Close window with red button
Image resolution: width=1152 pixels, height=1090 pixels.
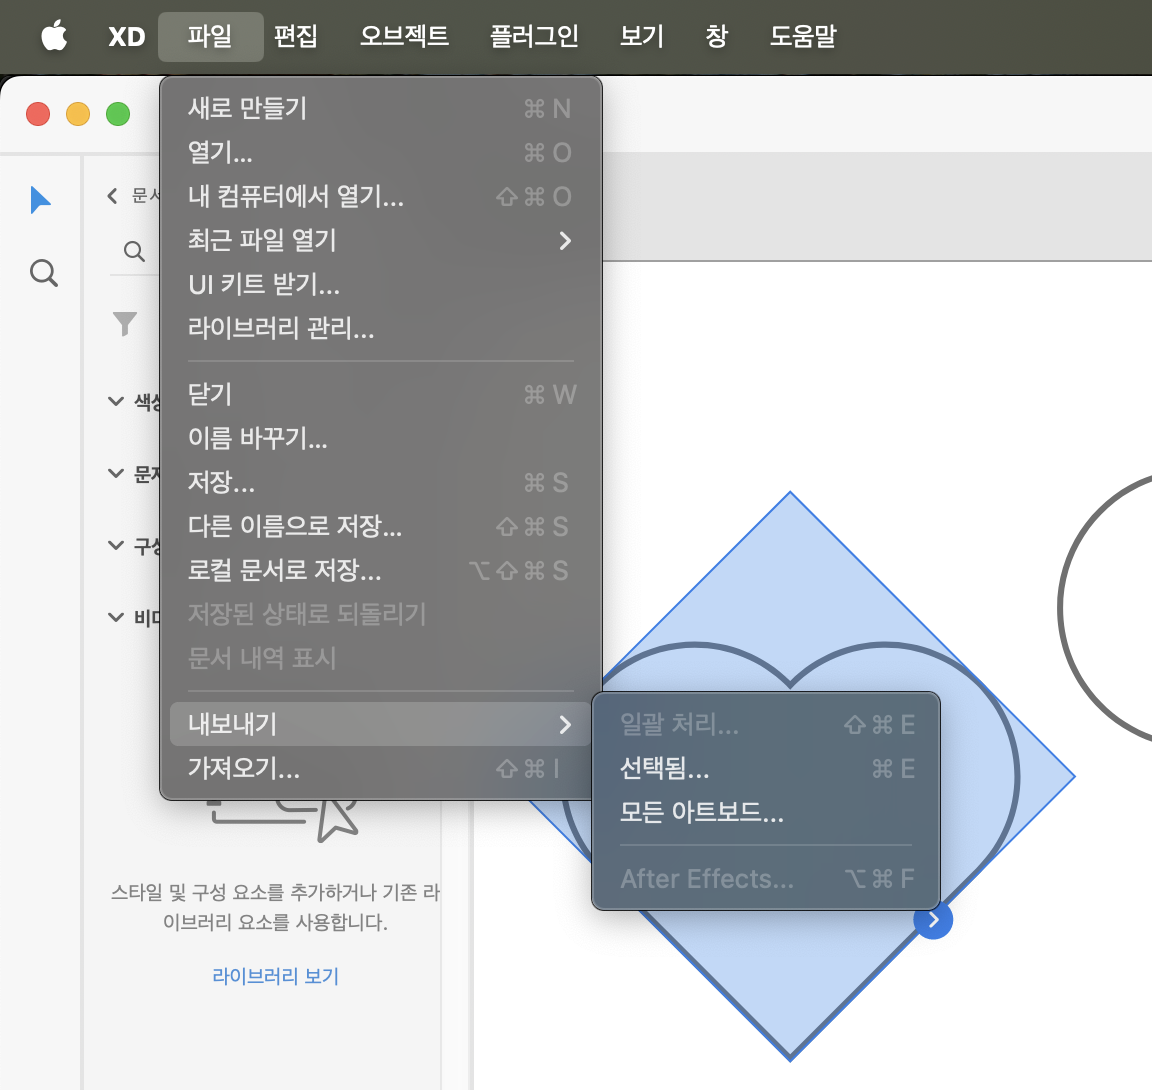[x=38, y=114]
